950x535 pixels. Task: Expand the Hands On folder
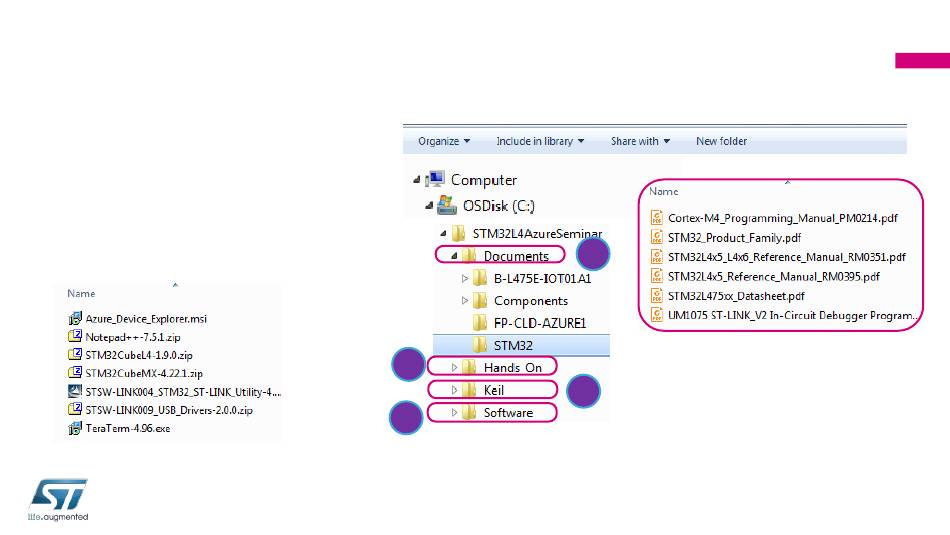(x=454, y=367)
